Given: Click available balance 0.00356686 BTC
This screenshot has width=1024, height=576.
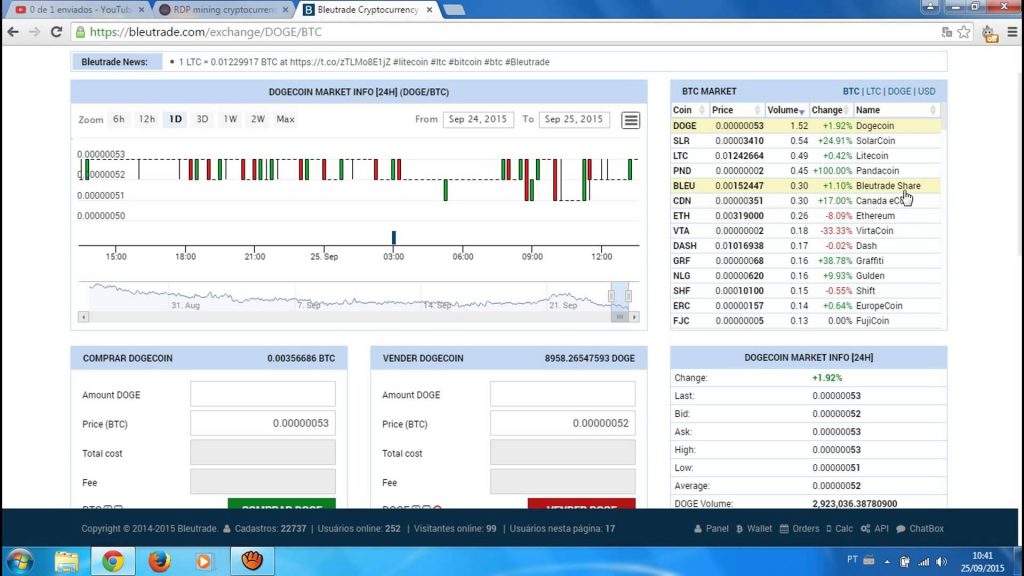Looking at the screenshot, I should (301, 358).
